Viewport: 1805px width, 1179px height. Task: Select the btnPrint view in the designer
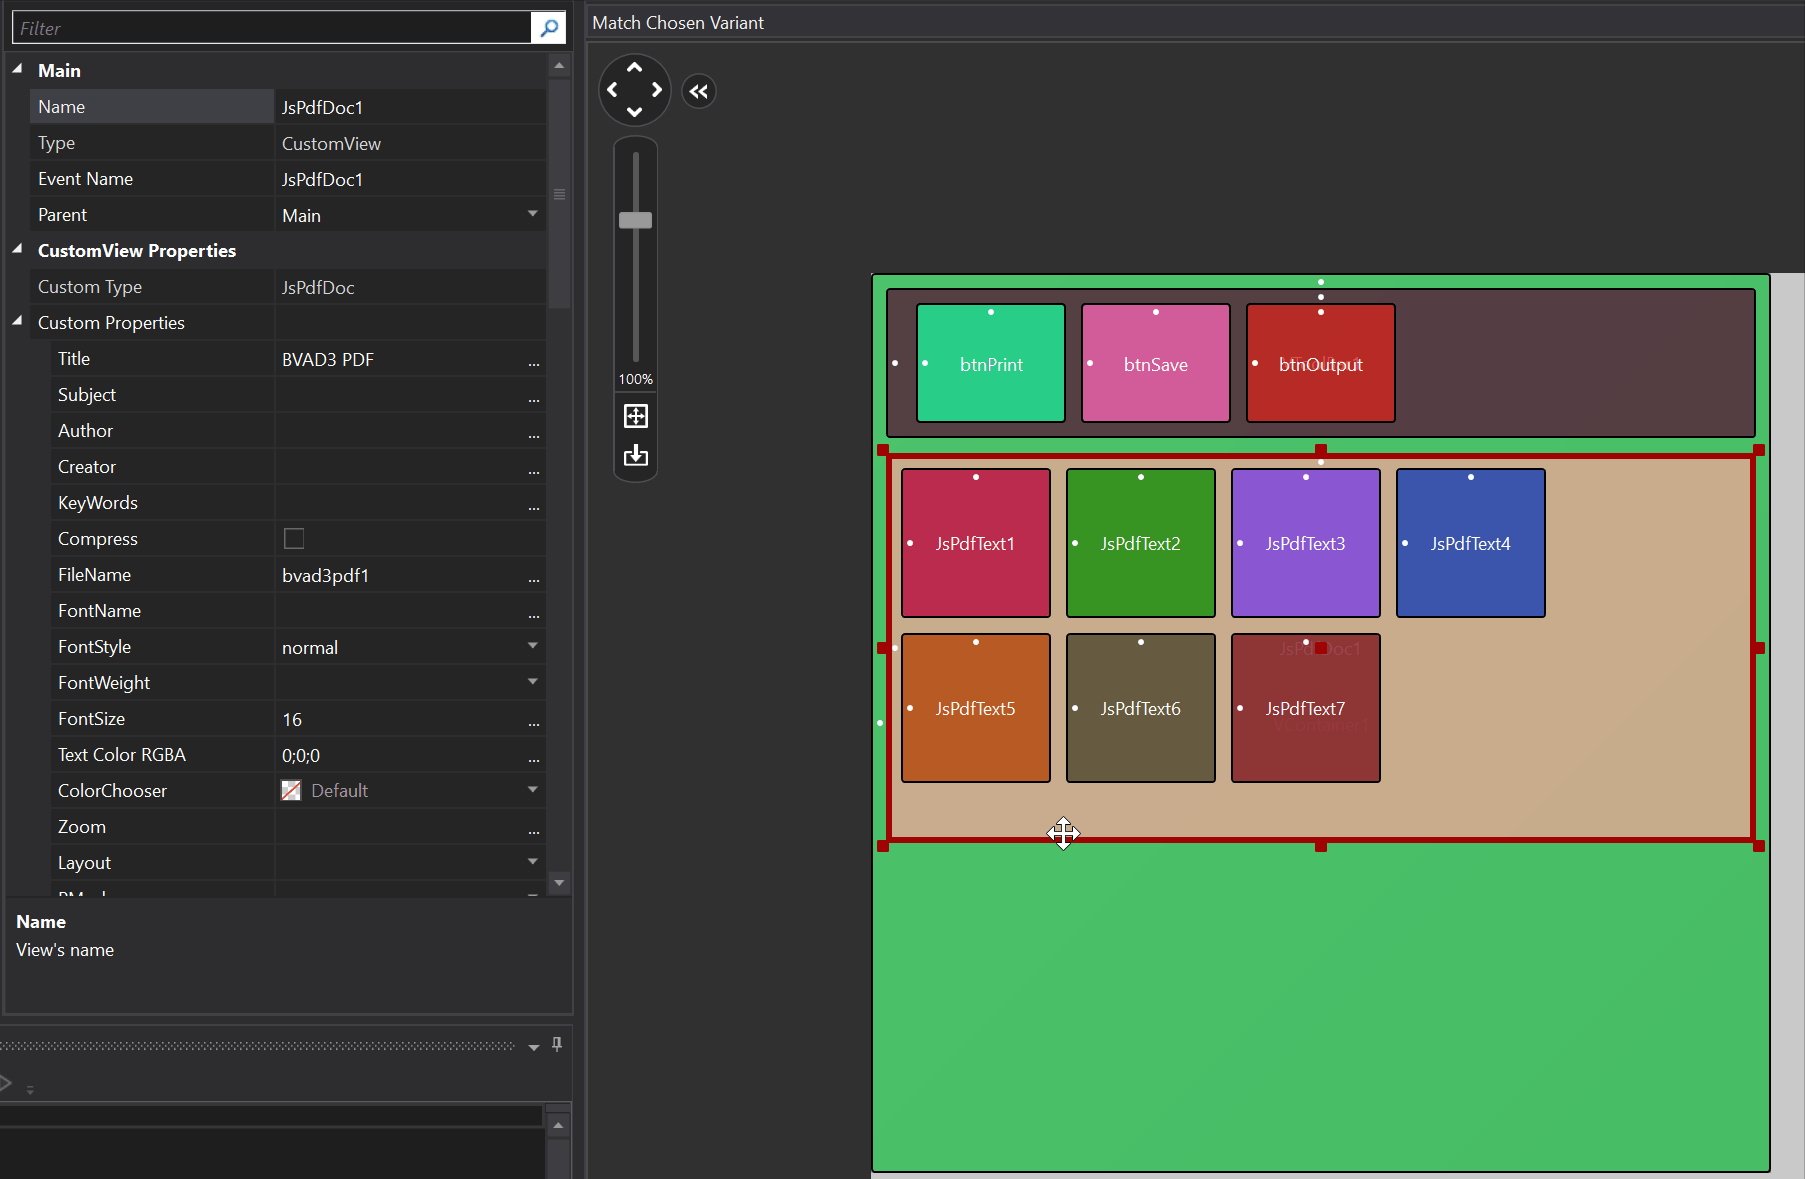tap(991, 364)
